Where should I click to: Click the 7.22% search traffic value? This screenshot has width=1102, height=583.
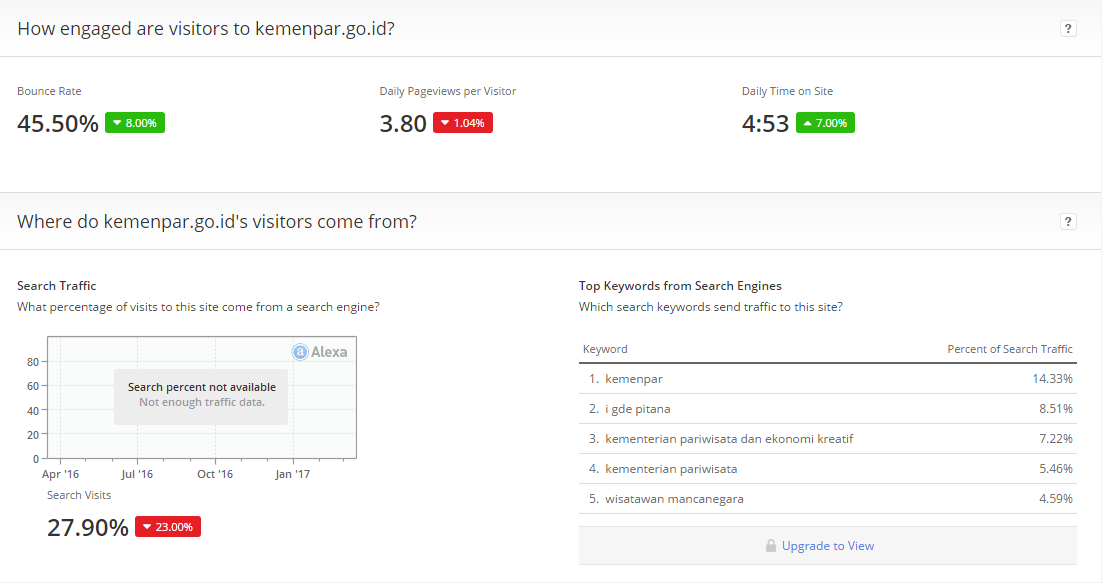point(1056,439)
